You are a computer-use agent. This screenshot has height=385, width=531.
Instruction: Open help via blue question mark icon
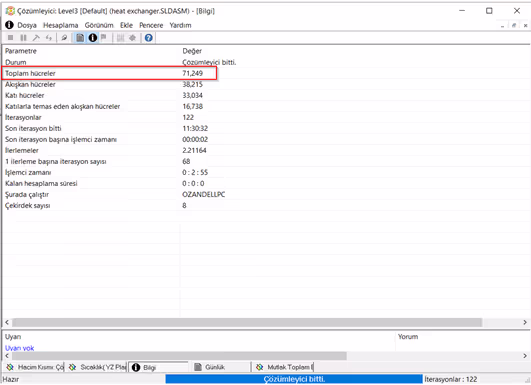pyautogui.click(x=148, y=38)
